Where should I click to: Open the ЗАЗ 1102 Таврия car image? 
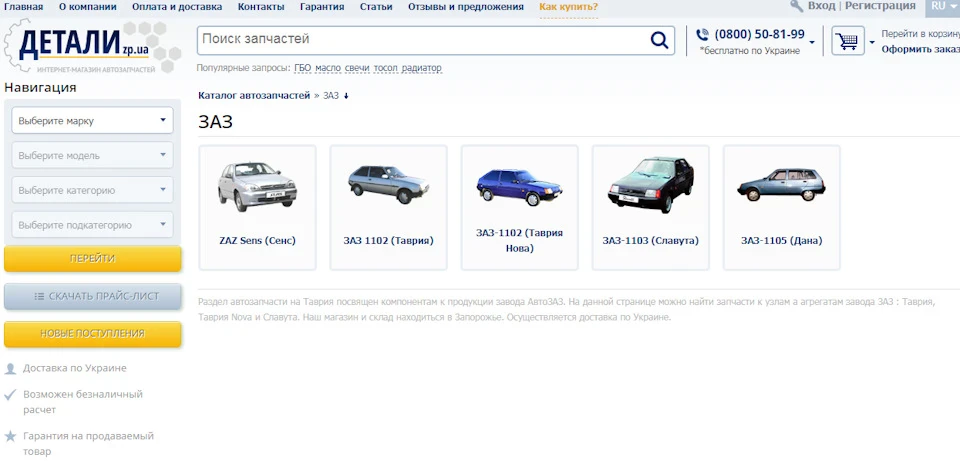pos(389,184)
